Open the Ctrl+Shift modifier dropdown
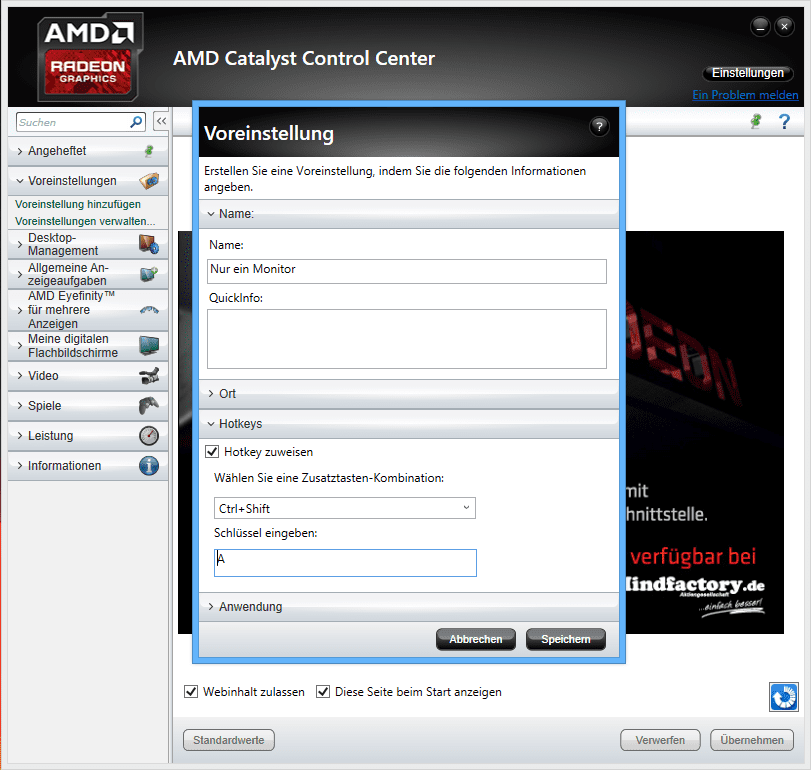This screenshot has height=770, width=811. click(x=344, y=508)
